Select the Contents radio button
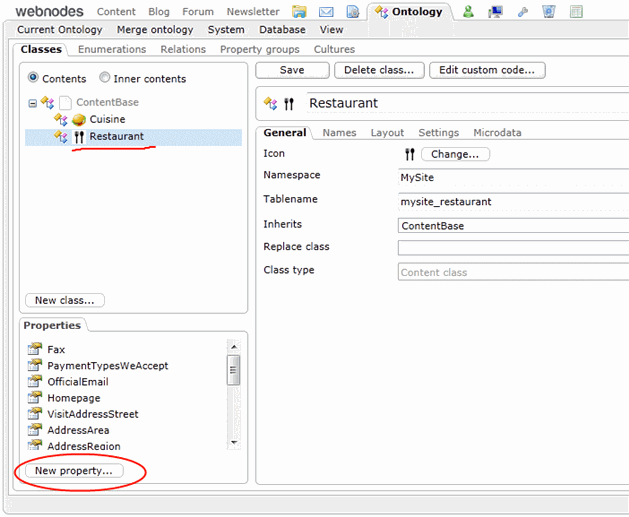The width and height of the screenshot is (629, 517). coord(34,79)
